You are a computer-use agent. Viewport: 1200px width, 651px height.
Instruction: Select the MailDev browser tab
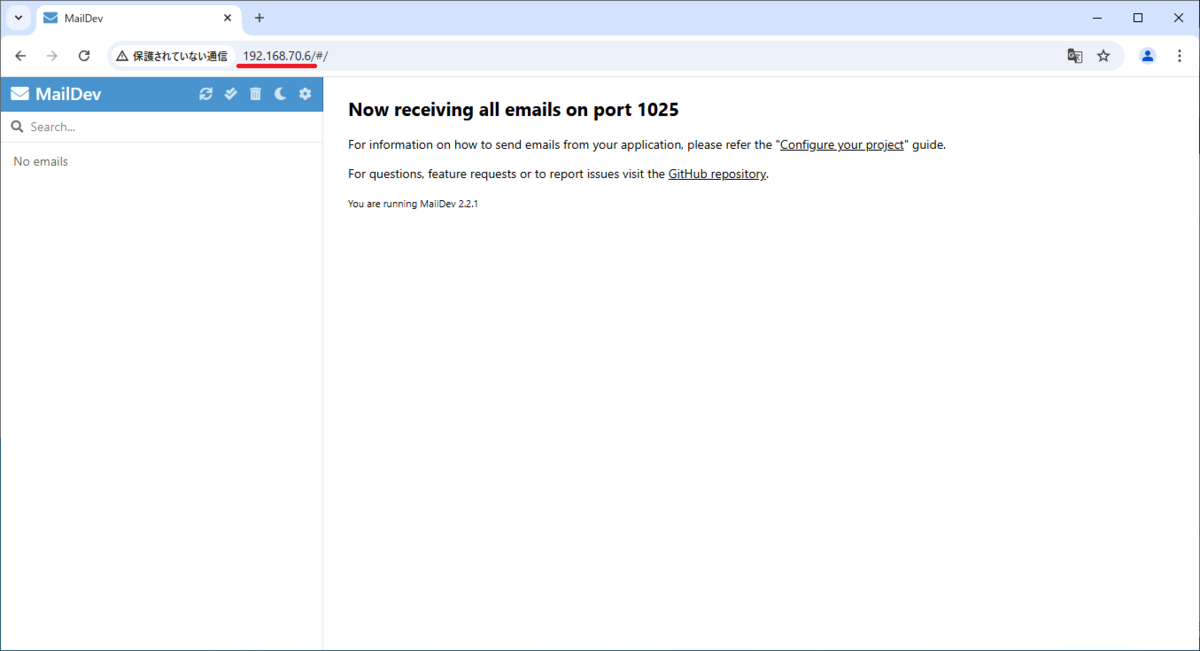point(138,18)
